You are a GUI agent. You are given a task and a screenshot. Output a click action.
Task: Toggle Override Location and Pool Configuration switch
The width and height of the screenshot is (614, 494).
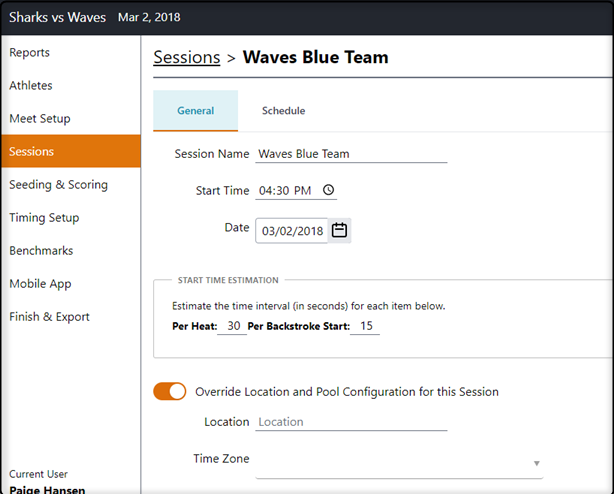pos(170,391)
